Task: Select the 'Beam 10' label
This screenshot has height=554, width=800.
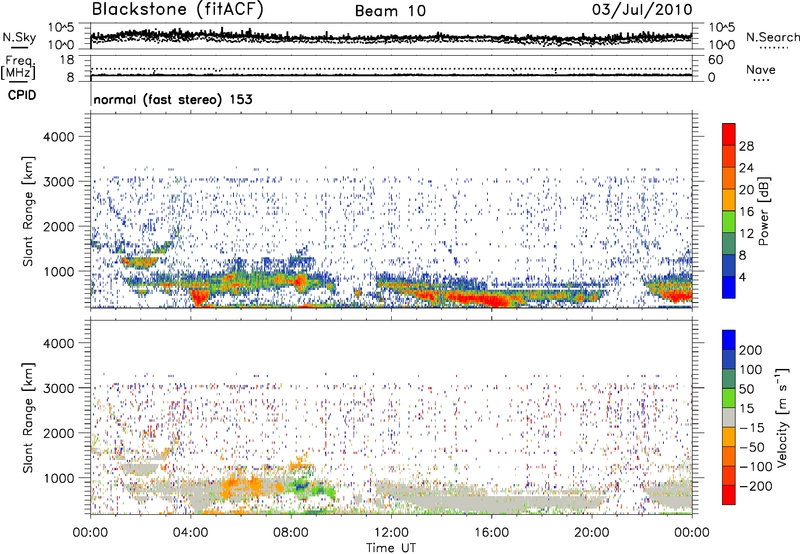Action: point(390,11)
